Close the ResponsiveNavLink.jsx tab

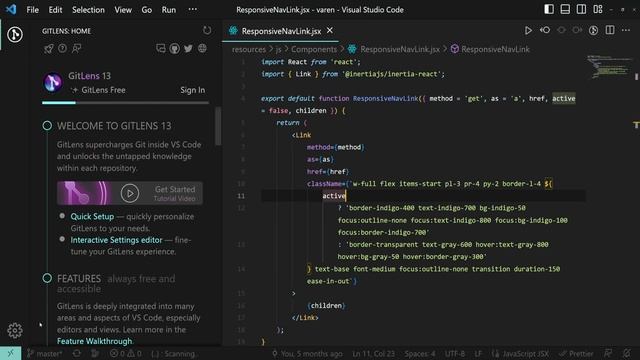click(330, 31)
